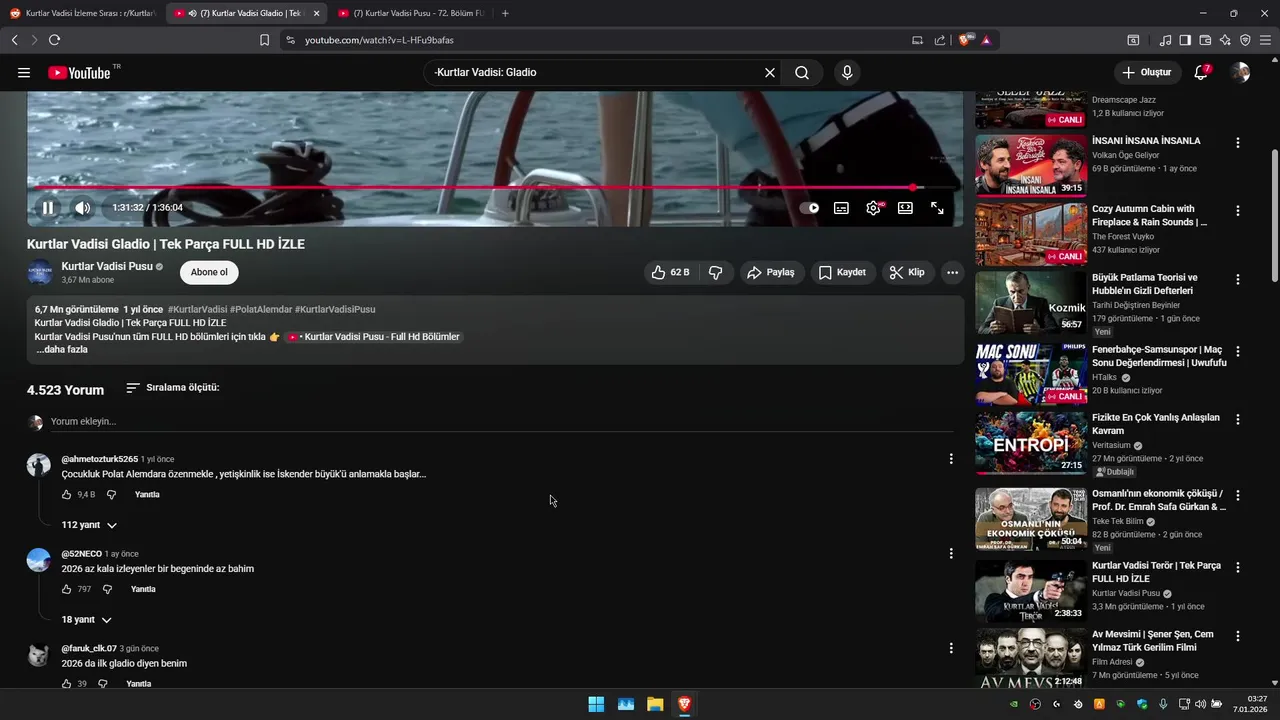Viewport: 1280px width, 720px height.
Task: Close the Kurtlar Vadisi Gladio tab
Action: tap(316, 13)
